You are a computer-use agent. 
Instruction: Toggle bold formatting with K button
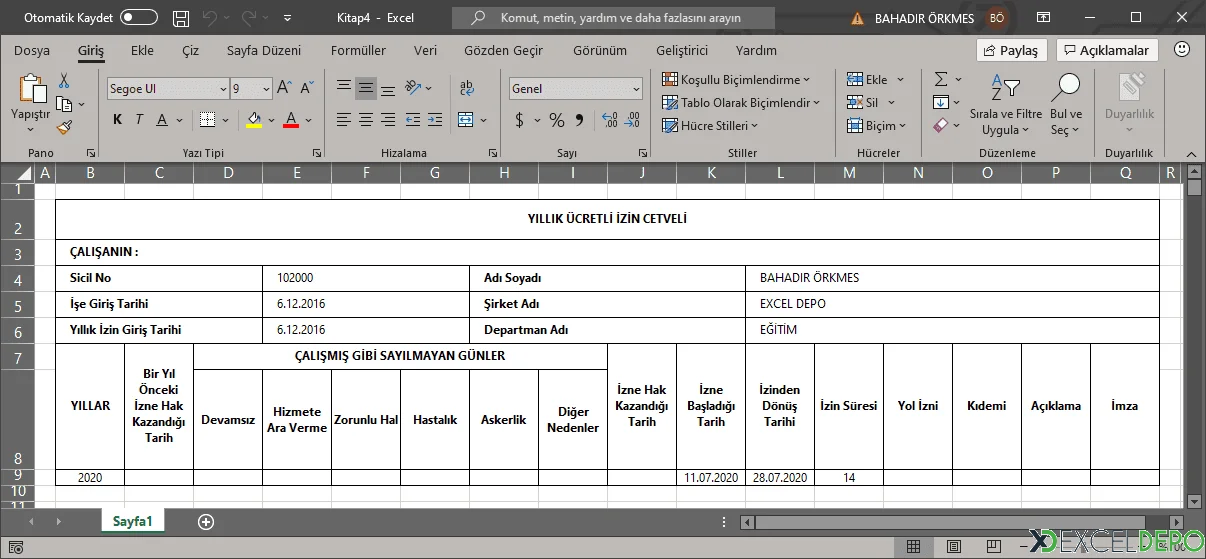tap(117, 120)
